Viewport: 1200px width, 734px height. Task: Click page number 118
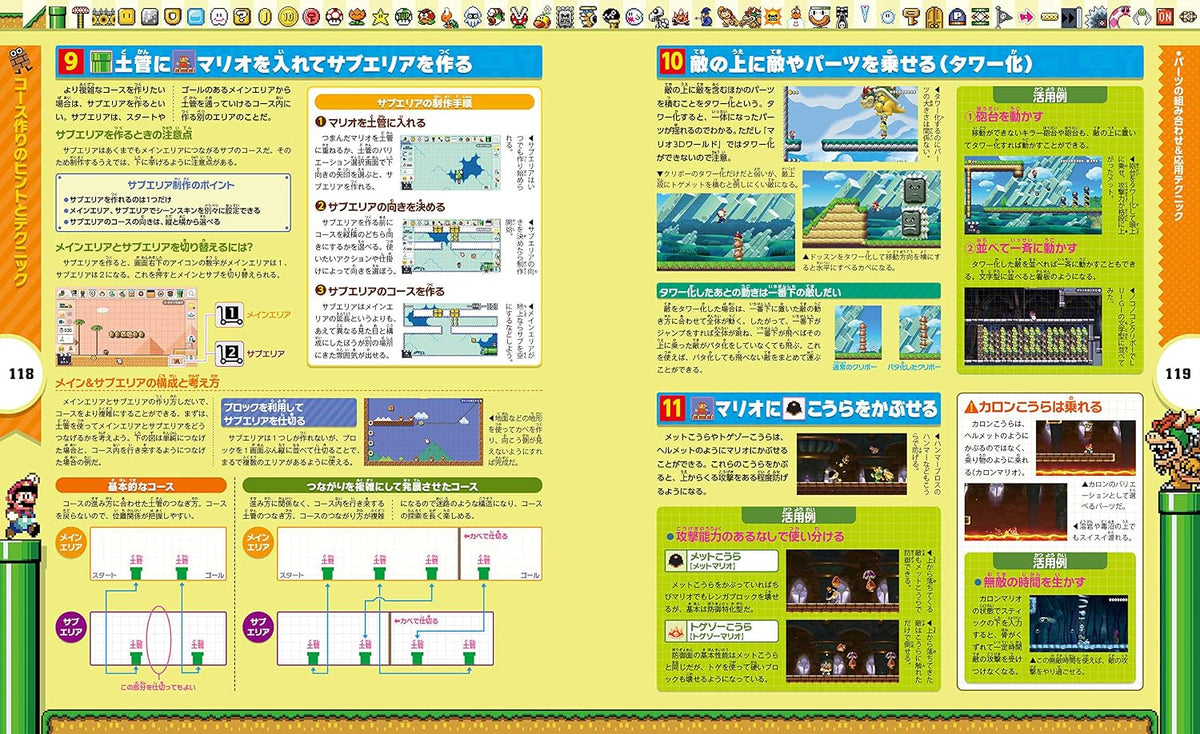(21, 374)
